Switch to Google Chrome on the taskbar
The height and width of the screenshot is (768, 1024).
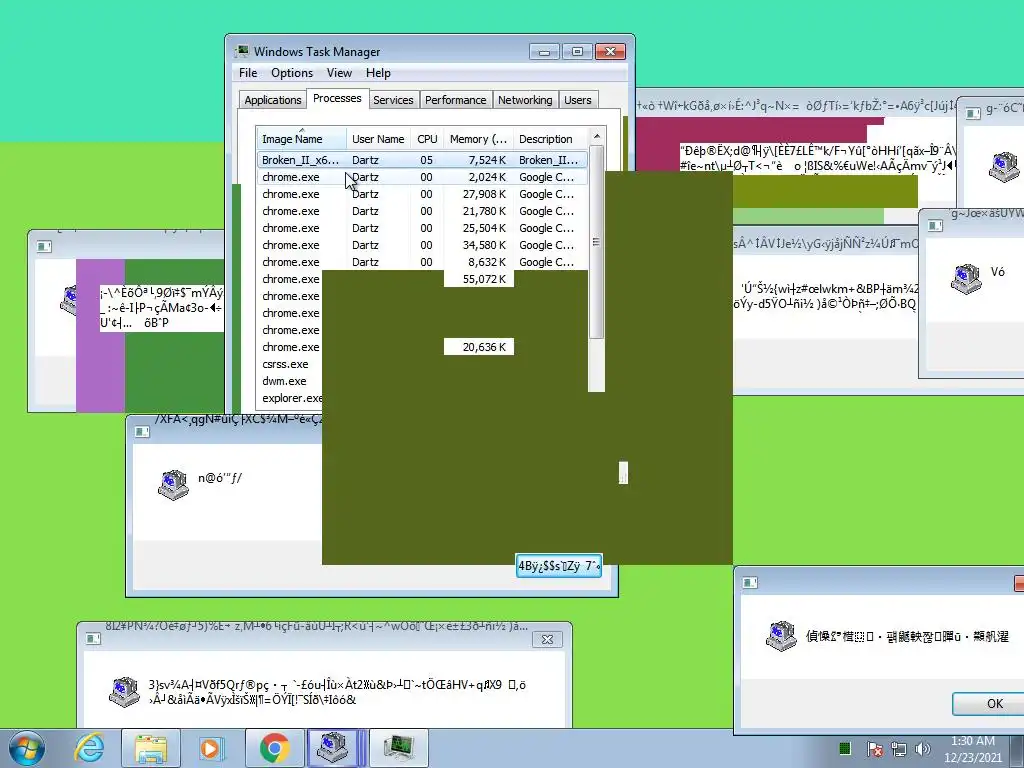[274, 748]
